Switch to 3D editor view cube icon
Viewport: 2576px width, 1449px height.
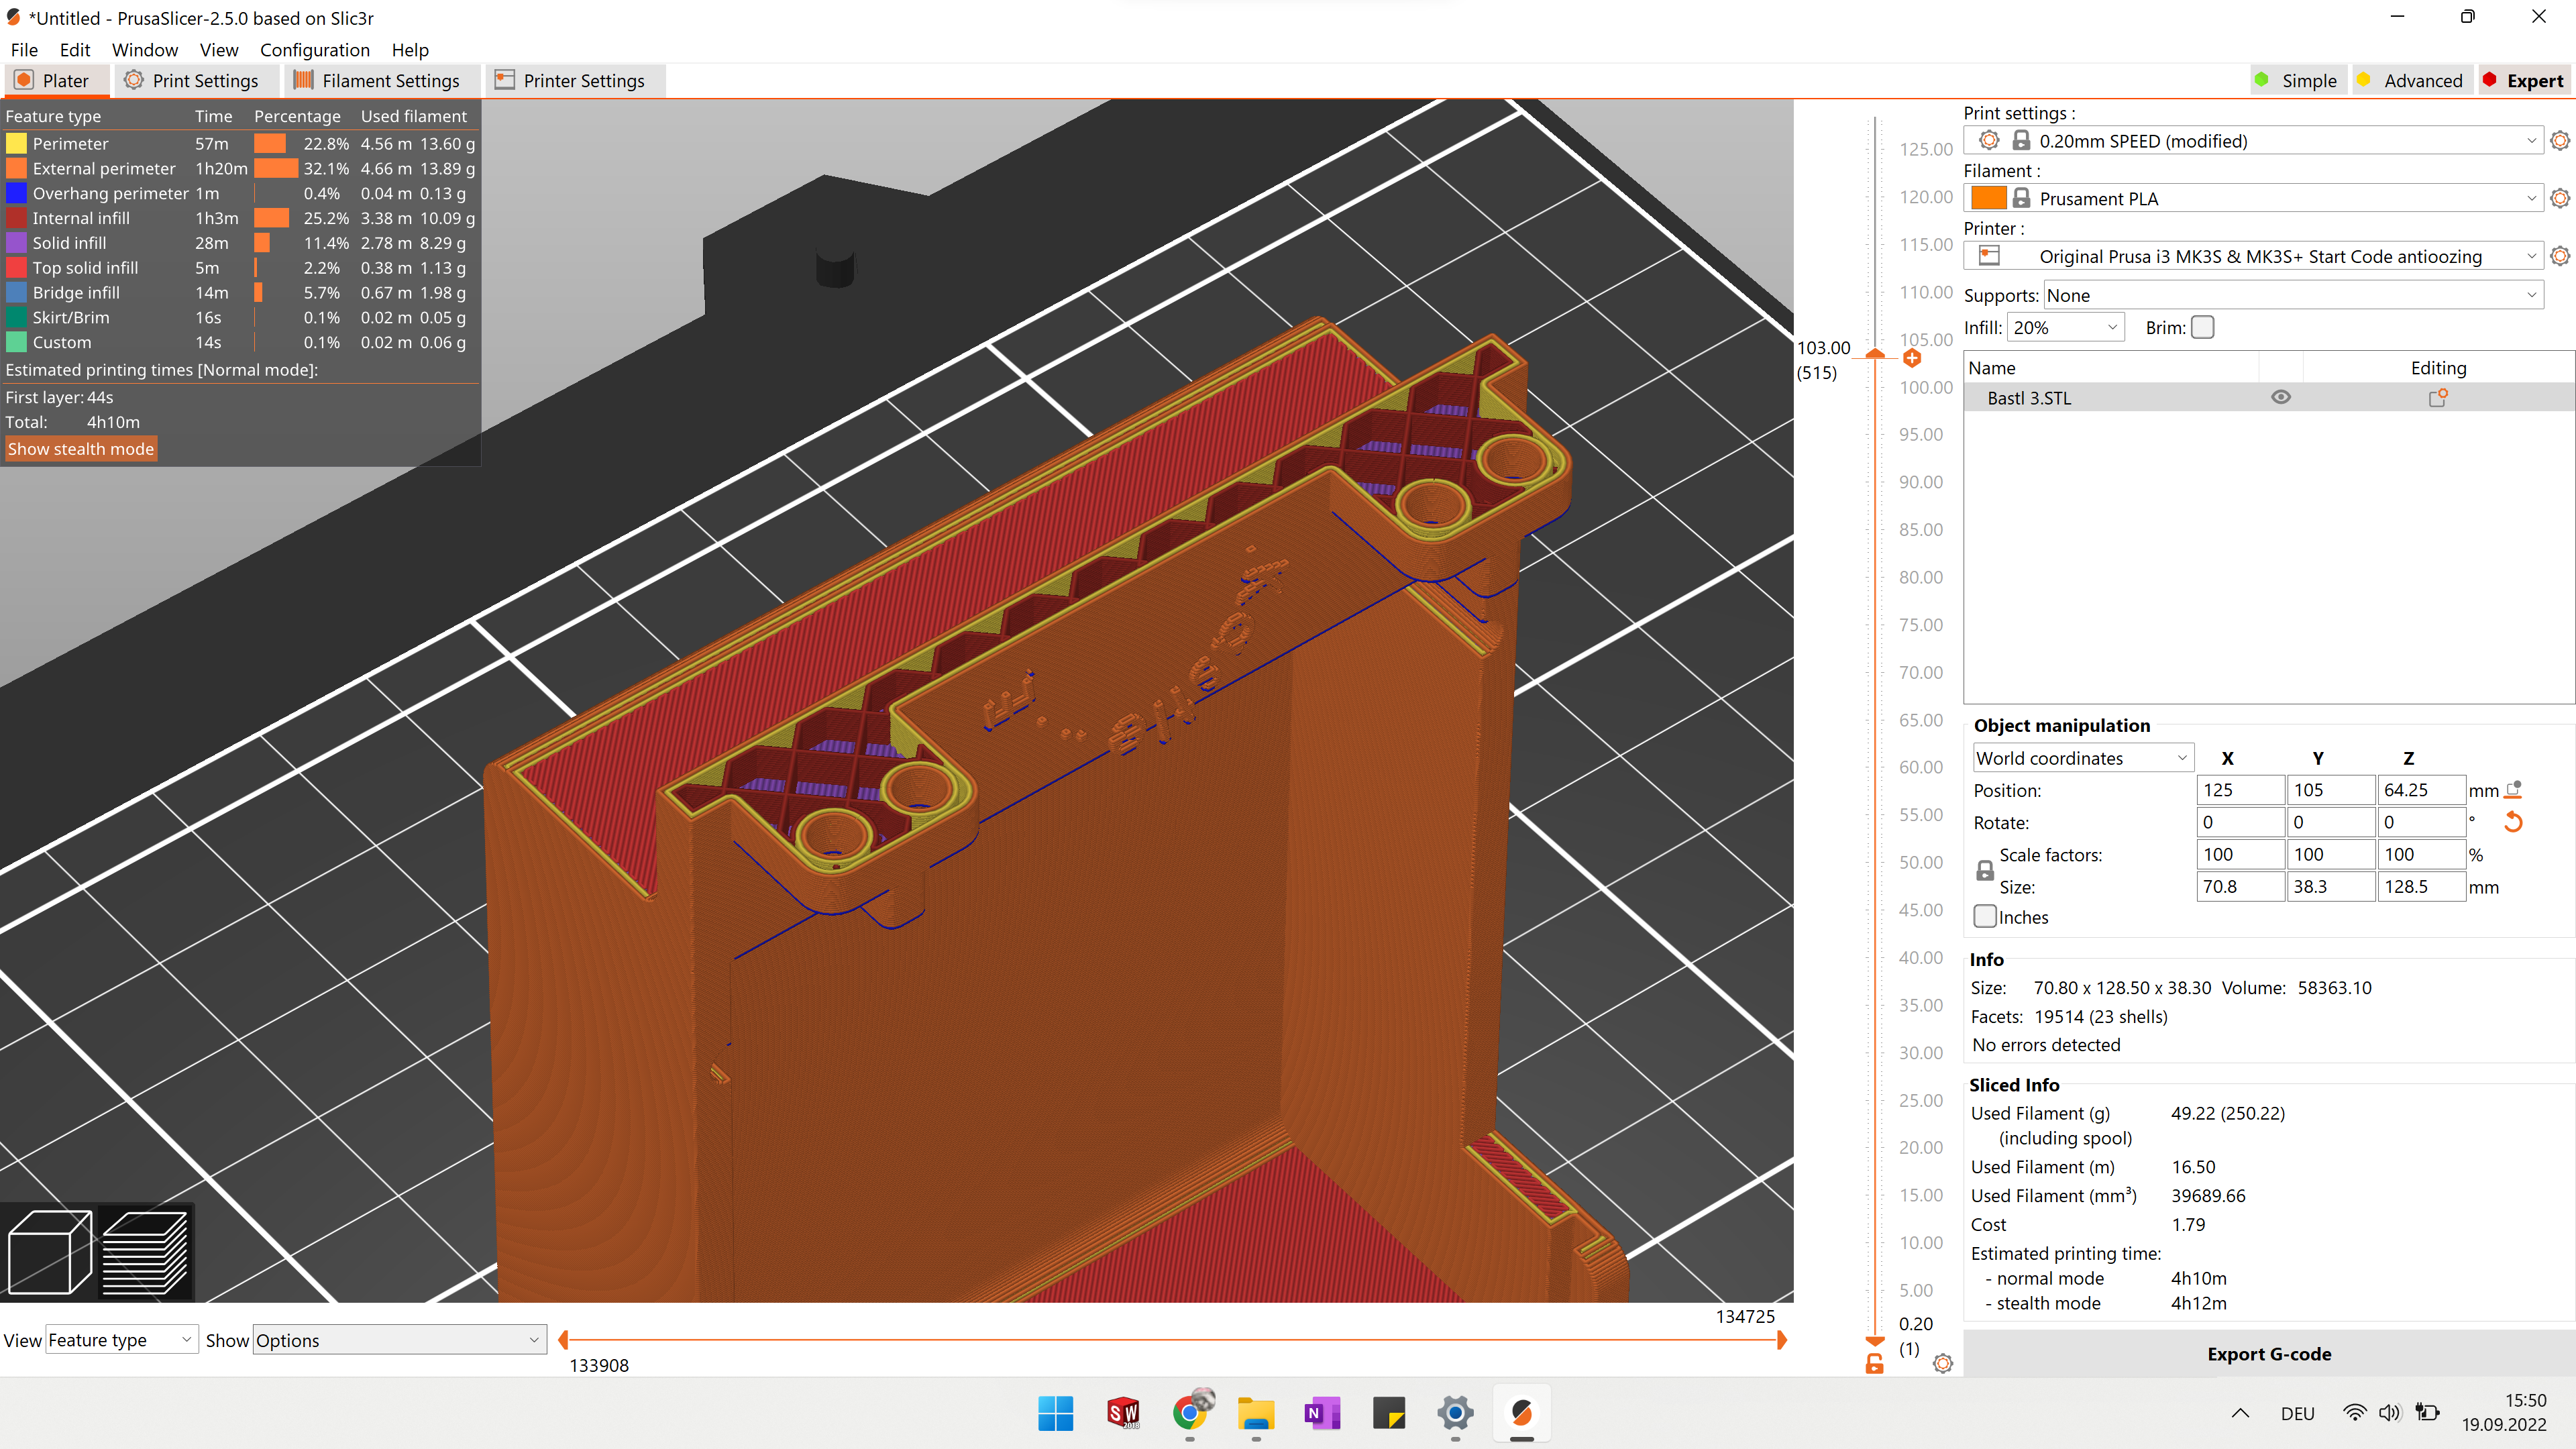click(x=50, y=1251)
